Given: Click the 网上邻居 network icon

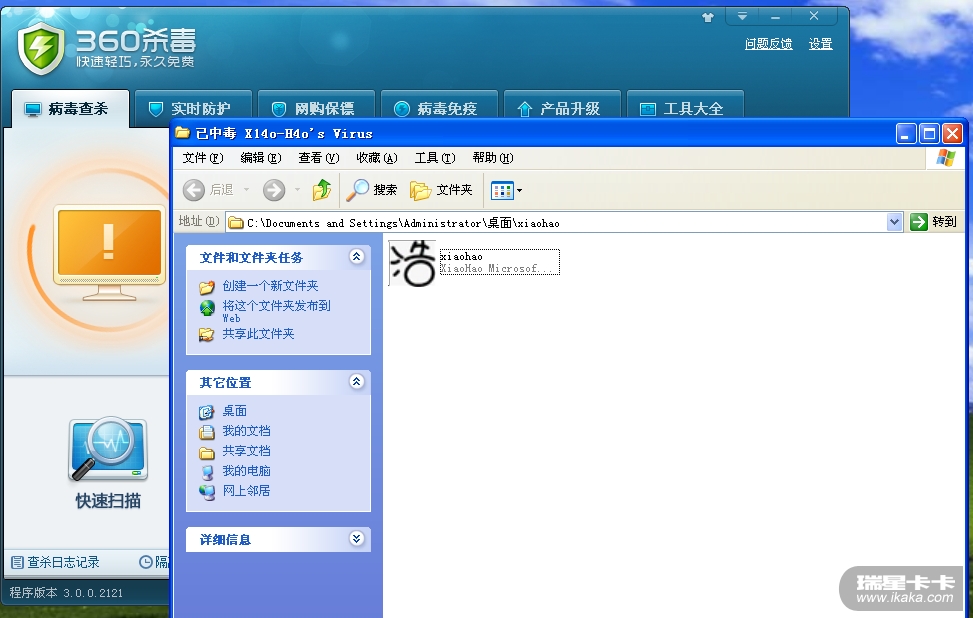Looking at the screenshot, I should click(x=207, y=492).
